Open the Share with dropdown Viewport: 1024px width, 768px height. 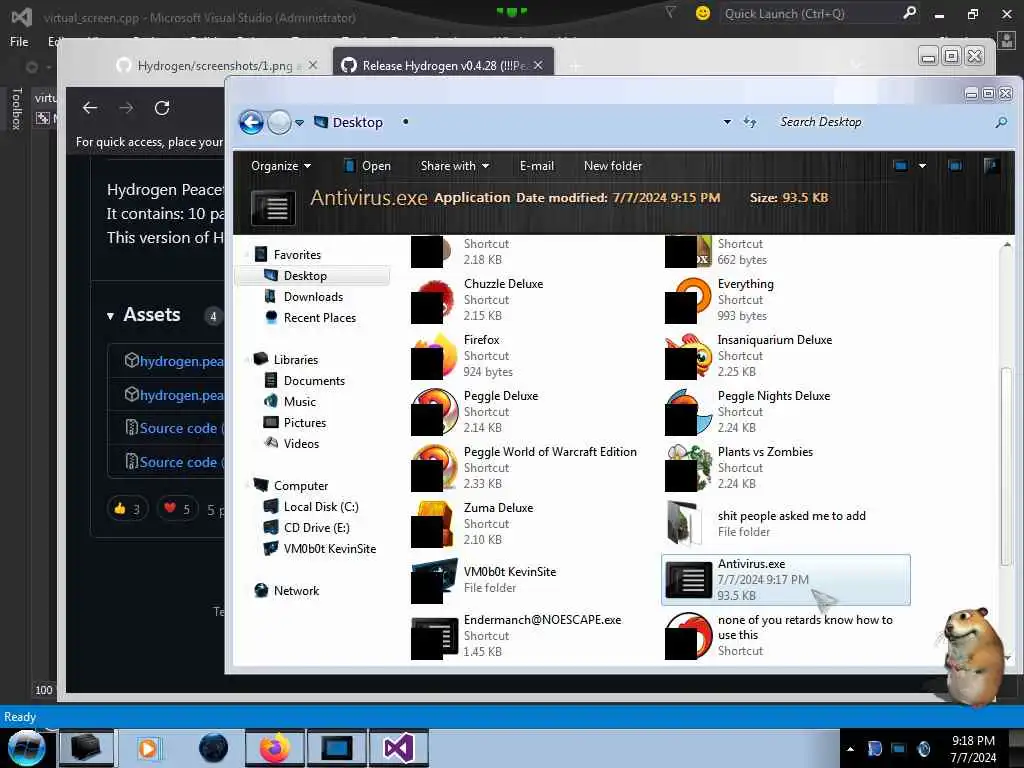point(455,166)
